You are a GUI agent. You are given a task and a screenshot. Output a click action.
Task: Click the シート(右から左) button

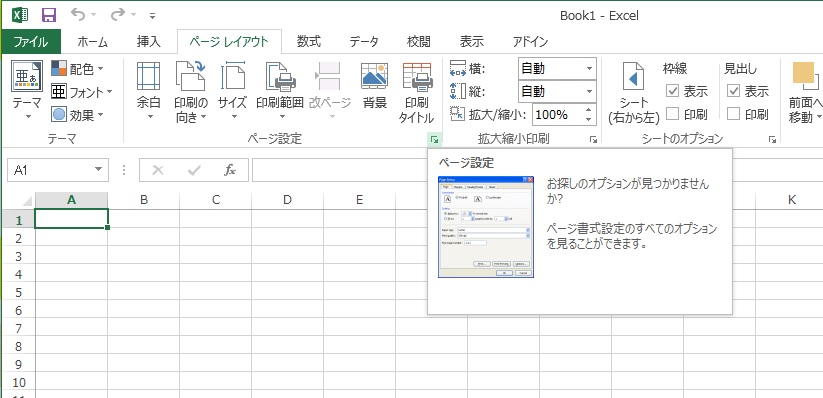point(634,92)
